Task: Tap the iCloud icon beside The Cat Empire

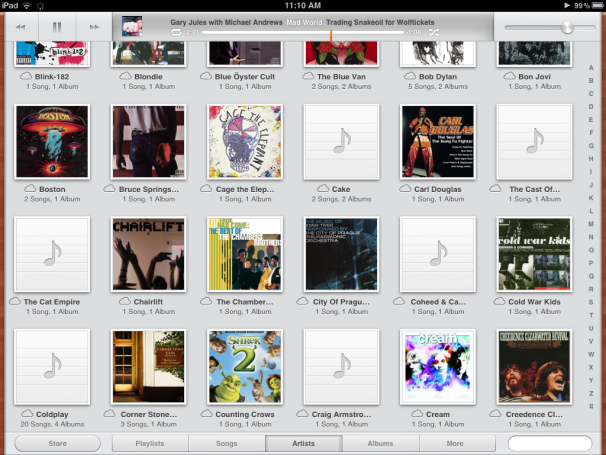Action: point(15,301)
